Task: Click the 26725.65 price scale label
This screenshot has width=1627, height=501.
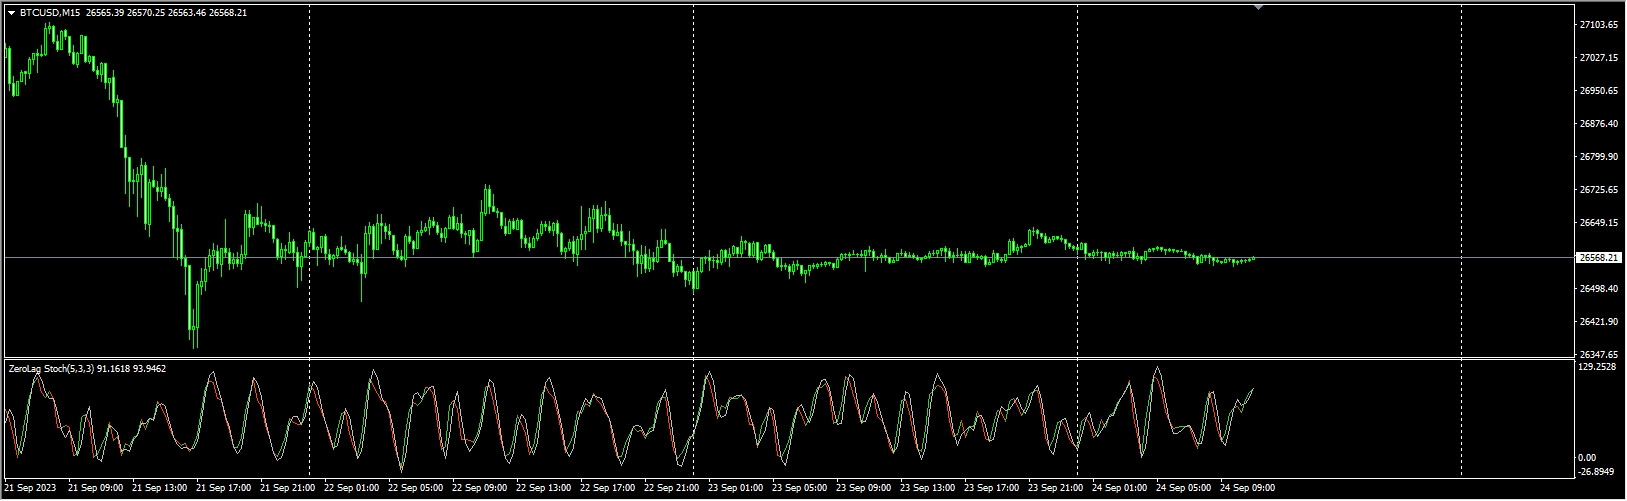Action: tap(1597, 190)
